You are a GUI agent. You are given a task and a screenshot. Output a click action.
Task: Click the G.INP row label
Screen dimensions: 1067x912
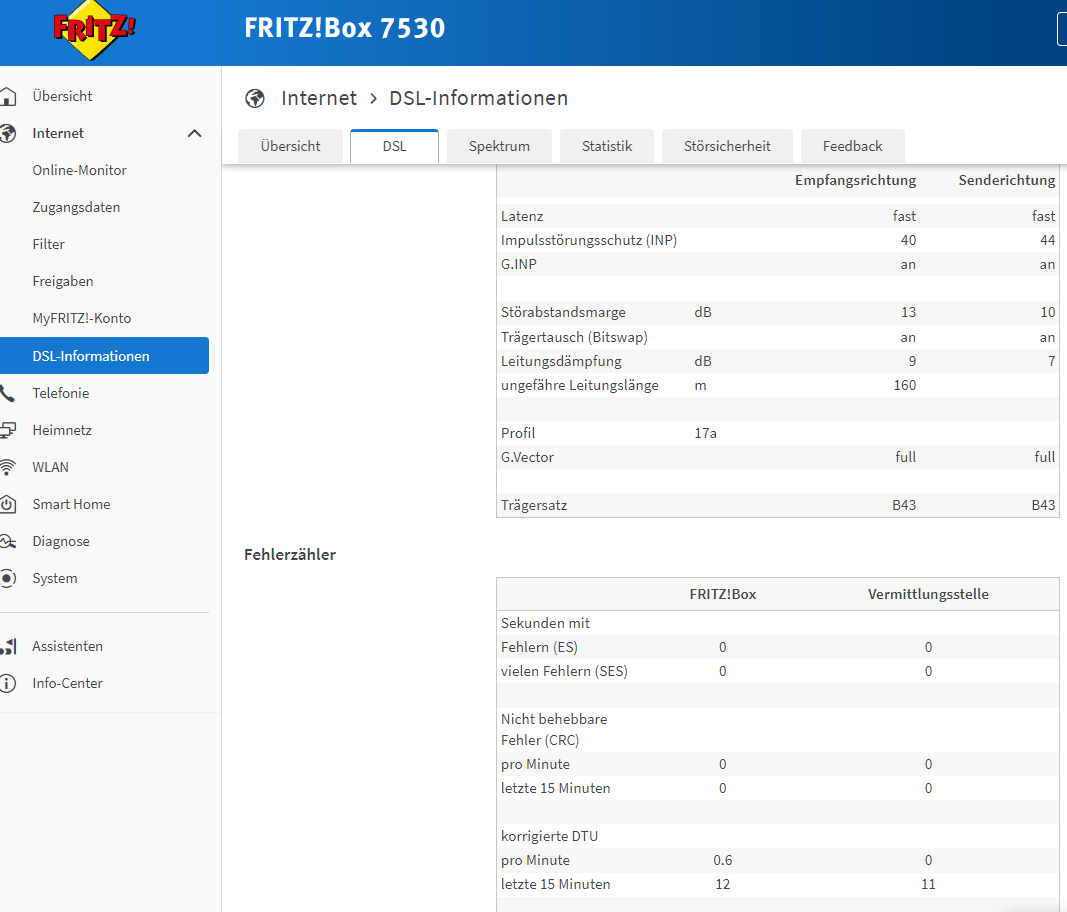519,265
